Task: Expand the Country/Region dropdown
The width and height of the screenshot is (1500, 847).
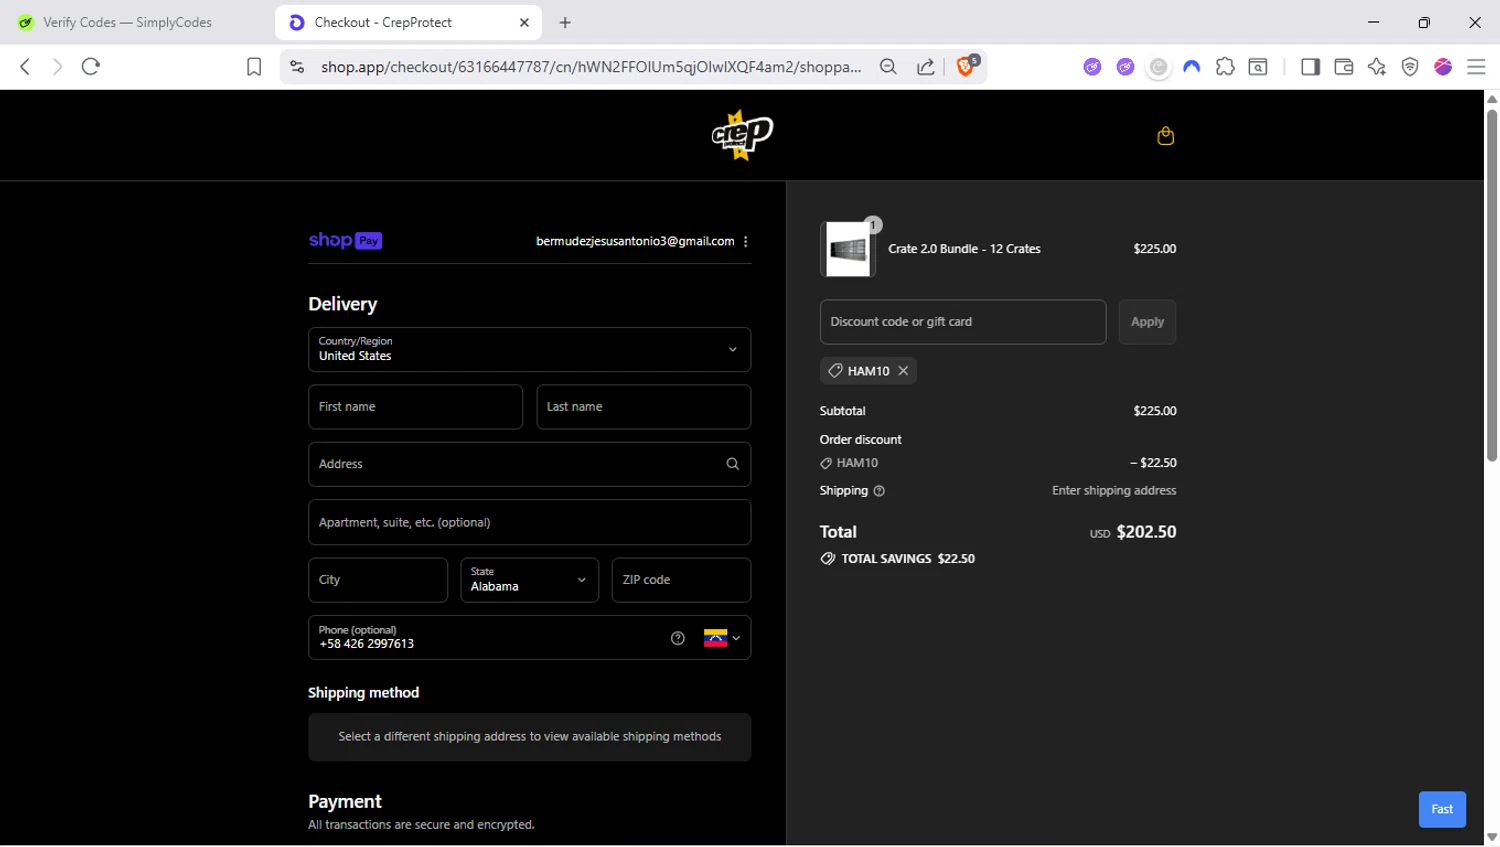Action: click(x=529, y=349)
